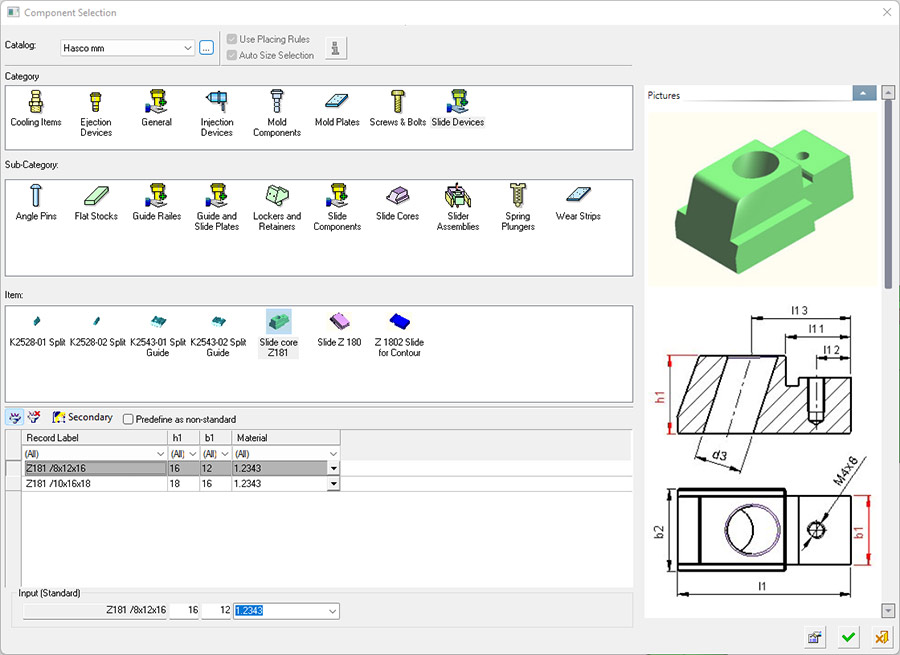Click the catalog information button

(x=336, y=48)
